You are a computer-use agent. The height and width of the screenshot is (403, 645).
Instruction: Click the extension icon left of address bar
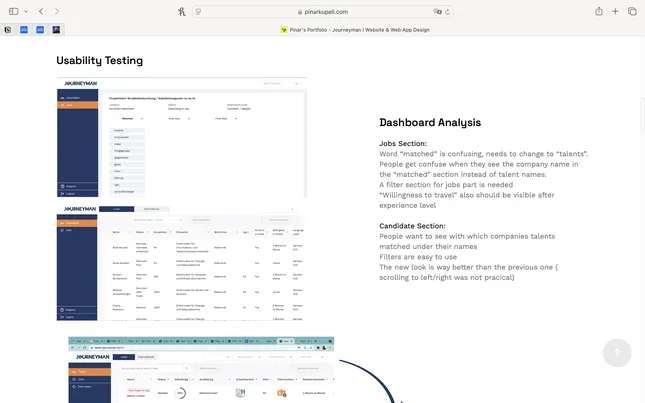(x=181, y=11)
